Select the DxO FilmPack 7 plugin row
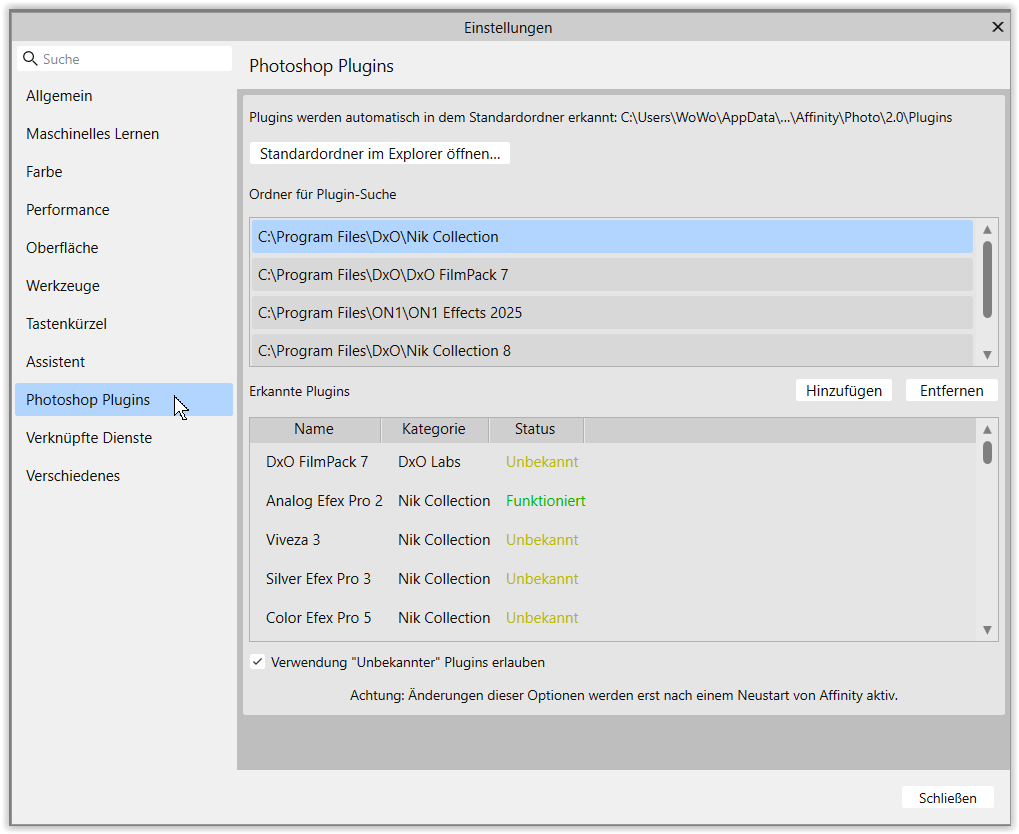This screenshot has height=834, width=1019. pyautogui.click(x=612, y=462)
